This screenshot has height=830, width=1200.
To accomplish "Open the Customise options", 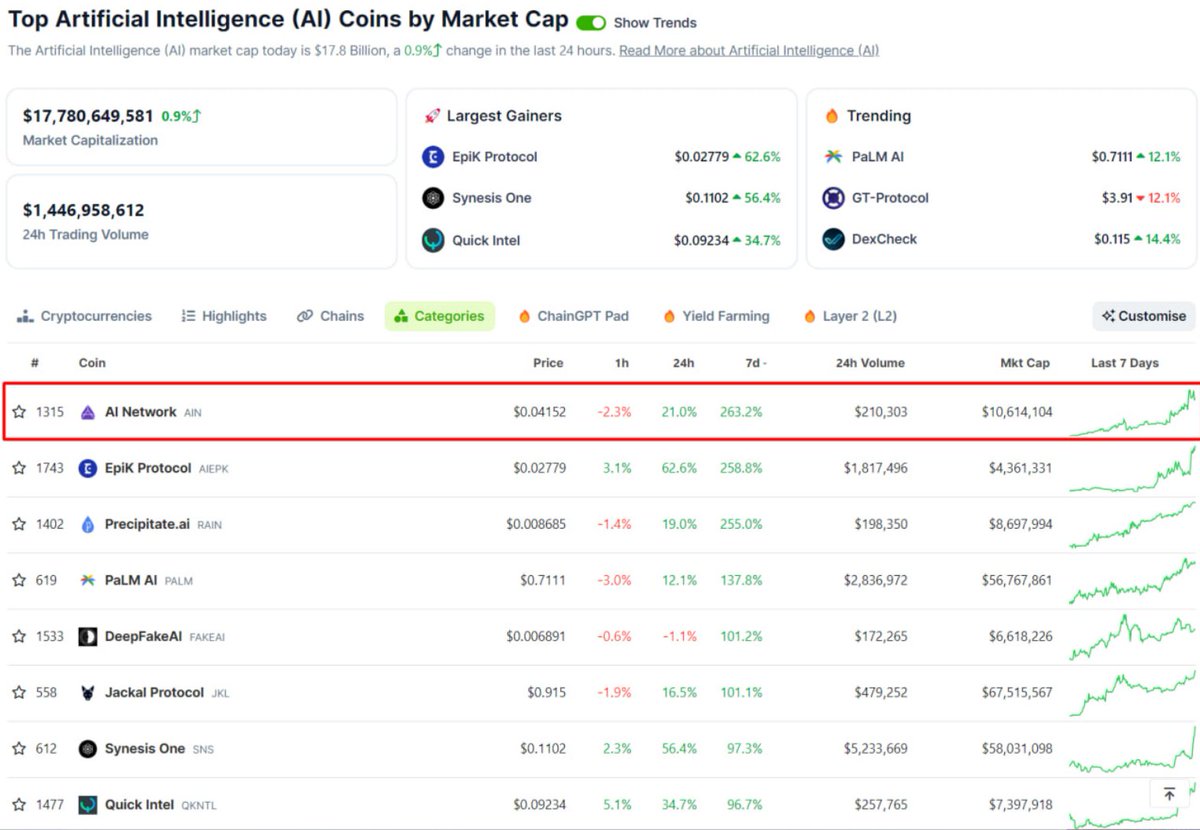I will click(1143, 316).
